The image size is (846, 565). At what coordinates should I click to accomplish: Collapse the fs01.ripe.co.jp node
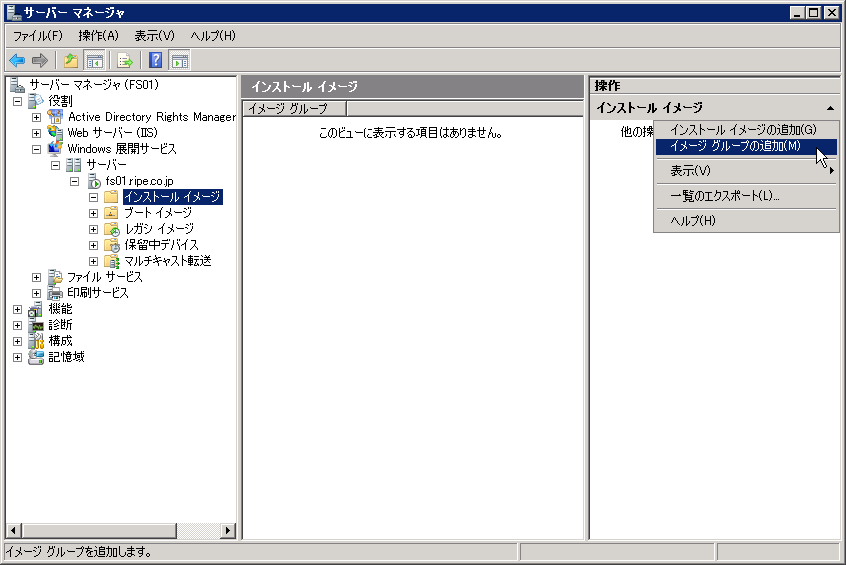(74, 181)
